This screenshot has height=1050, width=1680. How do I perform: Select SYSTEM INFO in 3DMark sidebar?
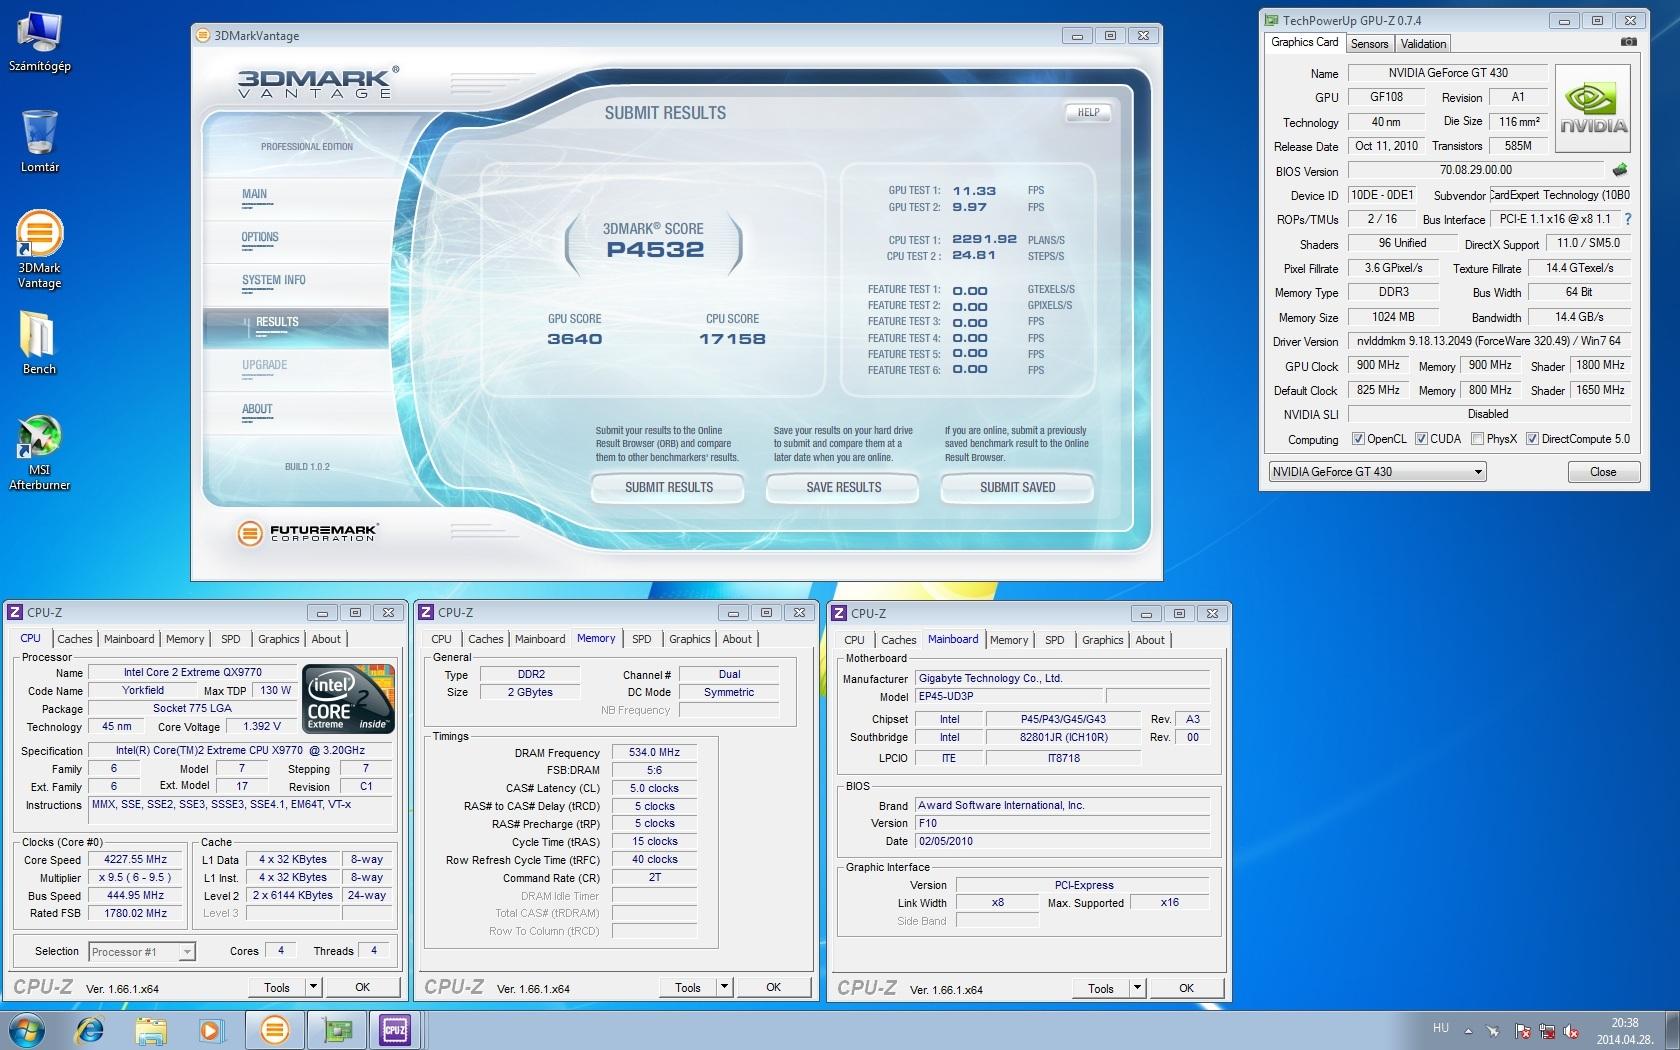[274, 281]
